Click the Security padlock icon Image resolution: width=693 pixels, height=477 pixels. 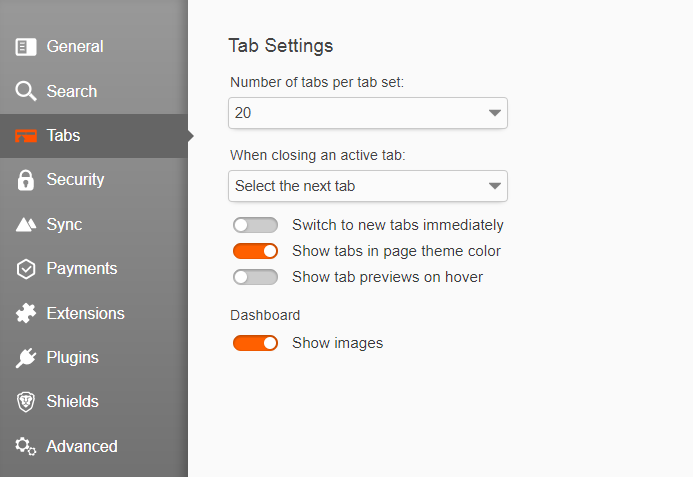(26, 180)
